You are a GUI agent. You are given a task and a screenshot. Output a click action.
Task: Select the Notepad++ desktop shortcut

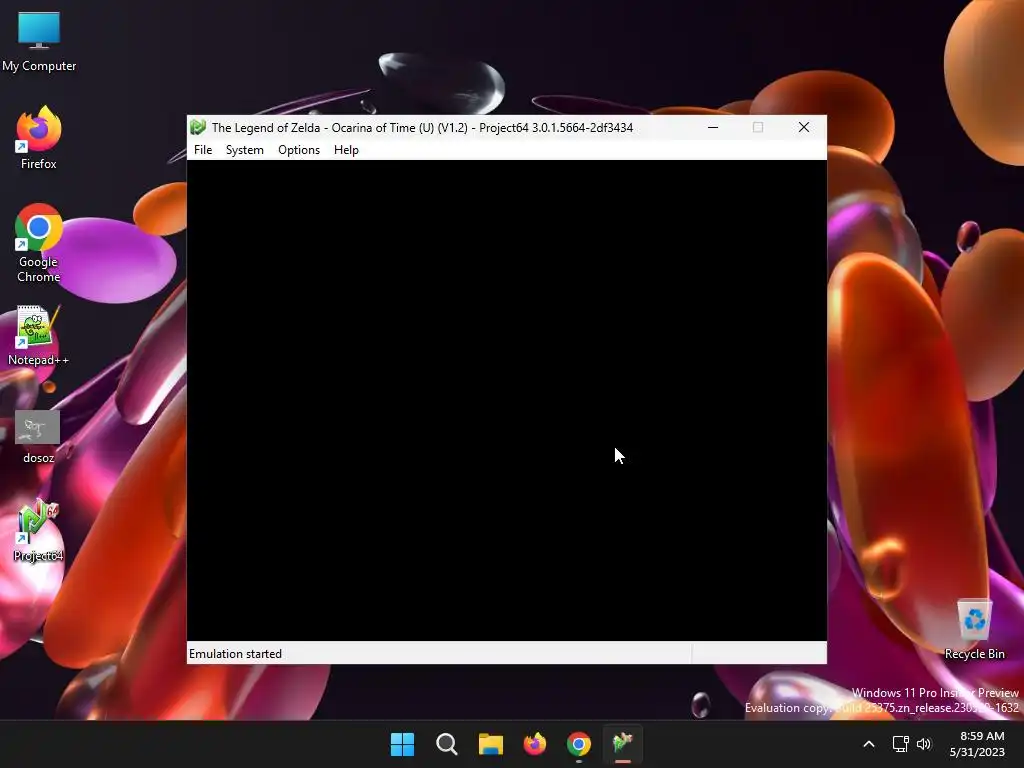[x=39, y=336]
